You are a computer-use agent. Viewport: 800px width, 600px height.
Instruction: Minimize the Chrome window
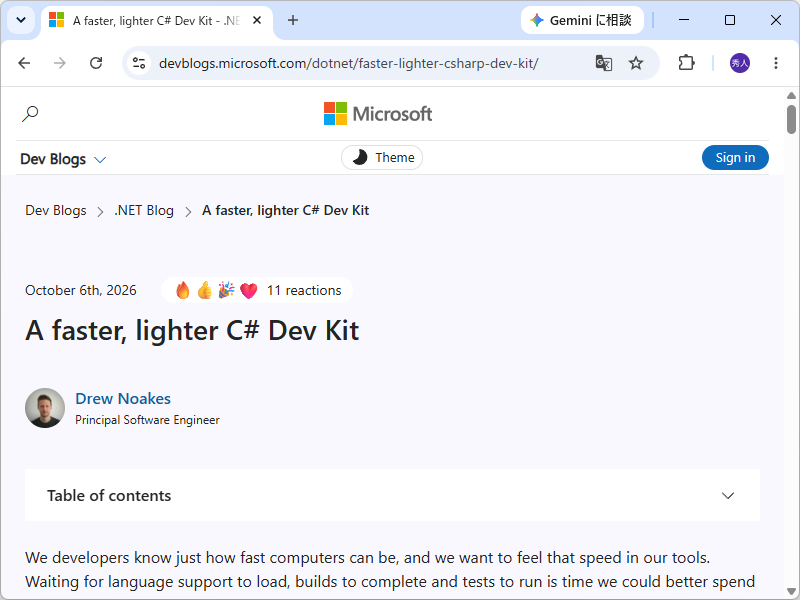[x=684, y=20]
